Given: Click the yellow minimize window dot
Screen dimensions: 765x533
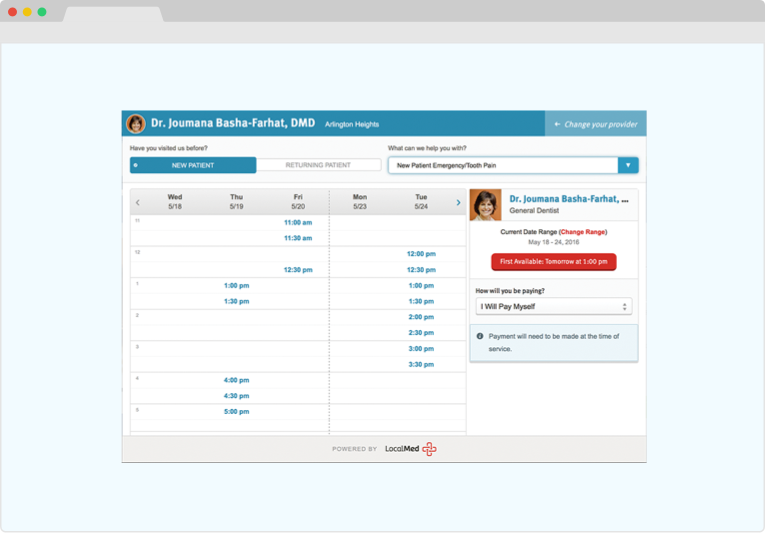Looking at the screenshot, I should (27, 12).
